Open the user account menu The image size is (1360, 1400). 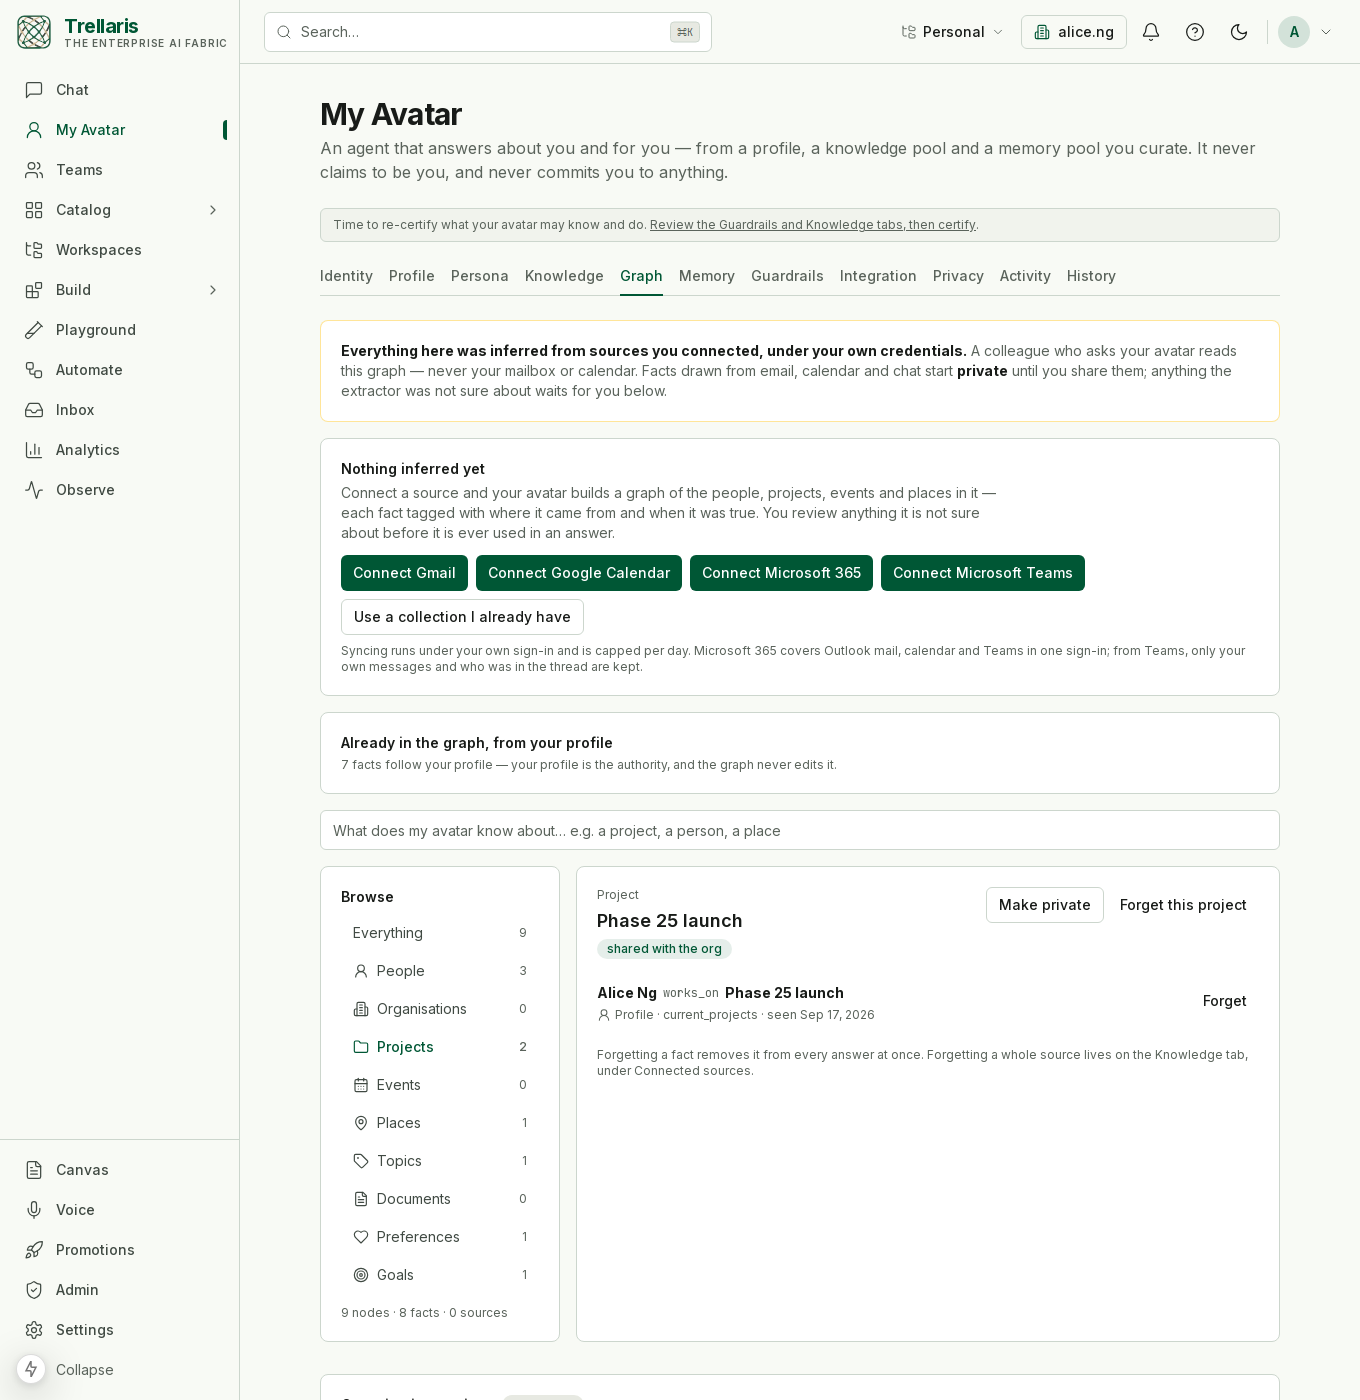tap(1306, 32)
